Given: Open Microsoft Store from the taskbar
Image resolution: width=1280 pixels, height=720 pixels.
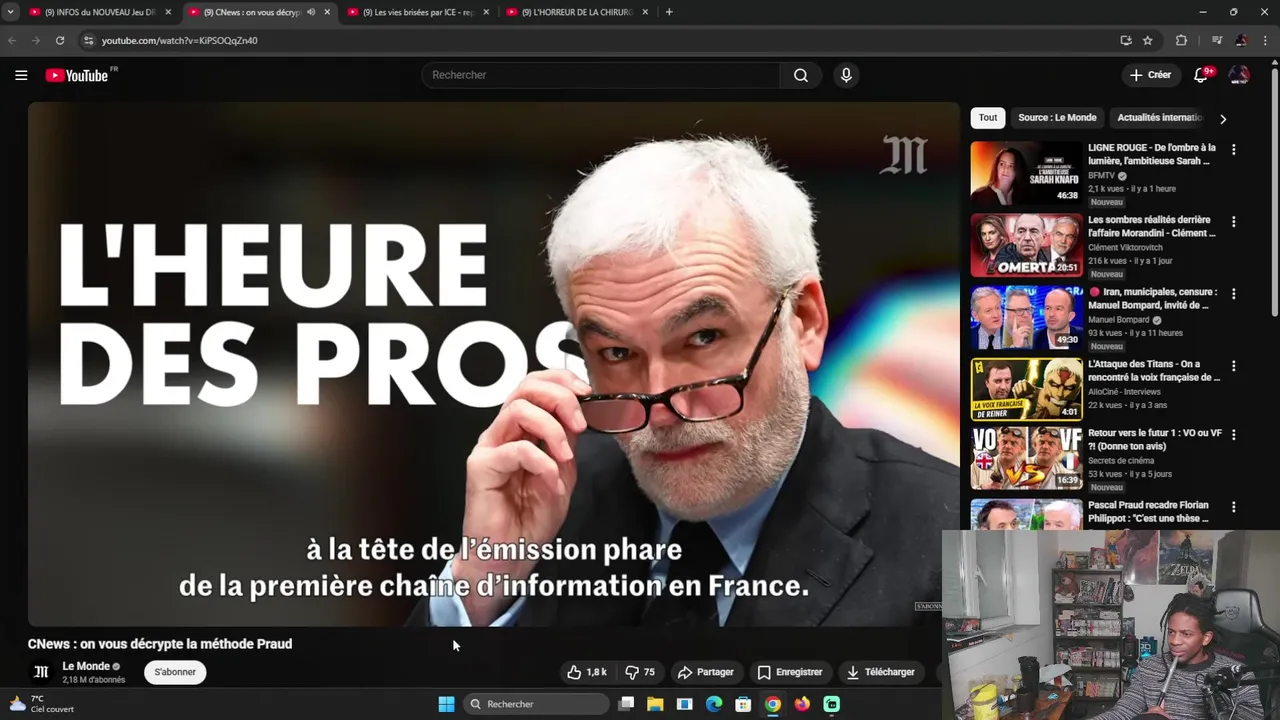Looking at the screenshot, I should pos(743,704).
